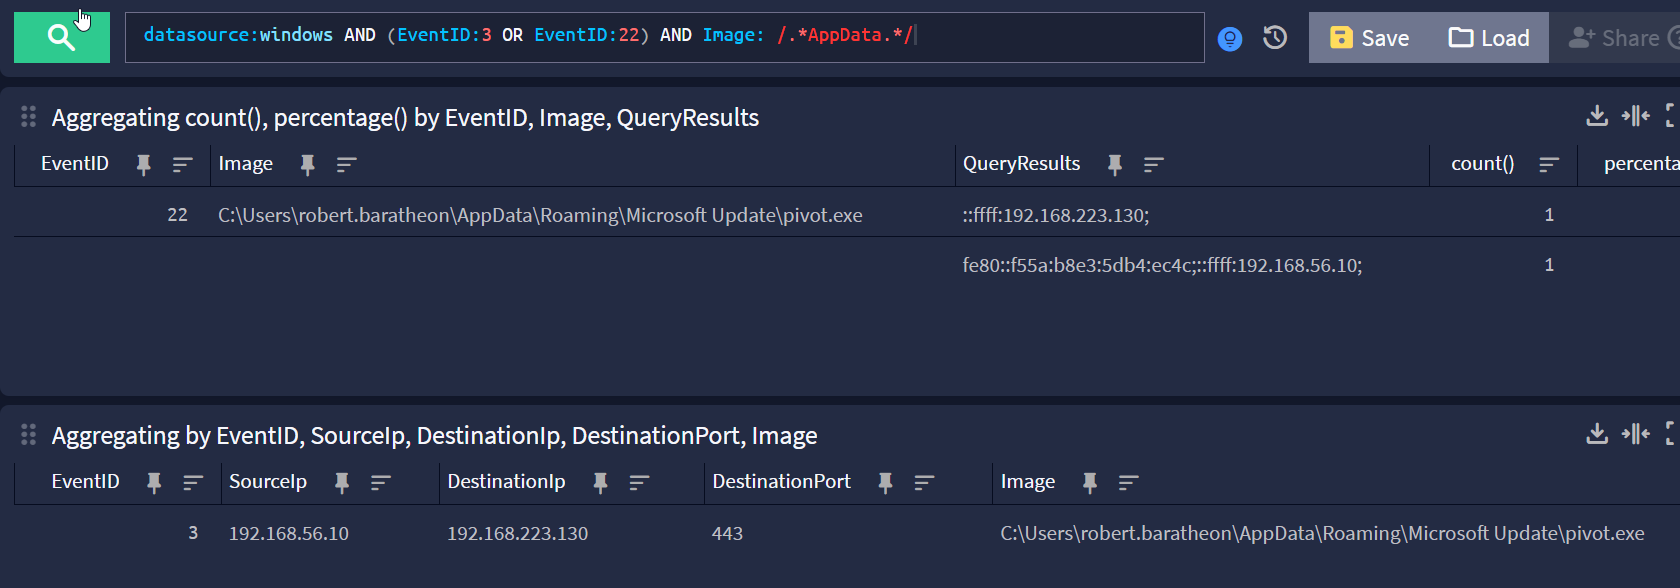The height and width of the screenshot is (588, 1680).
Task: Download the top aggregation panel results
Action: pos(1597,116)
